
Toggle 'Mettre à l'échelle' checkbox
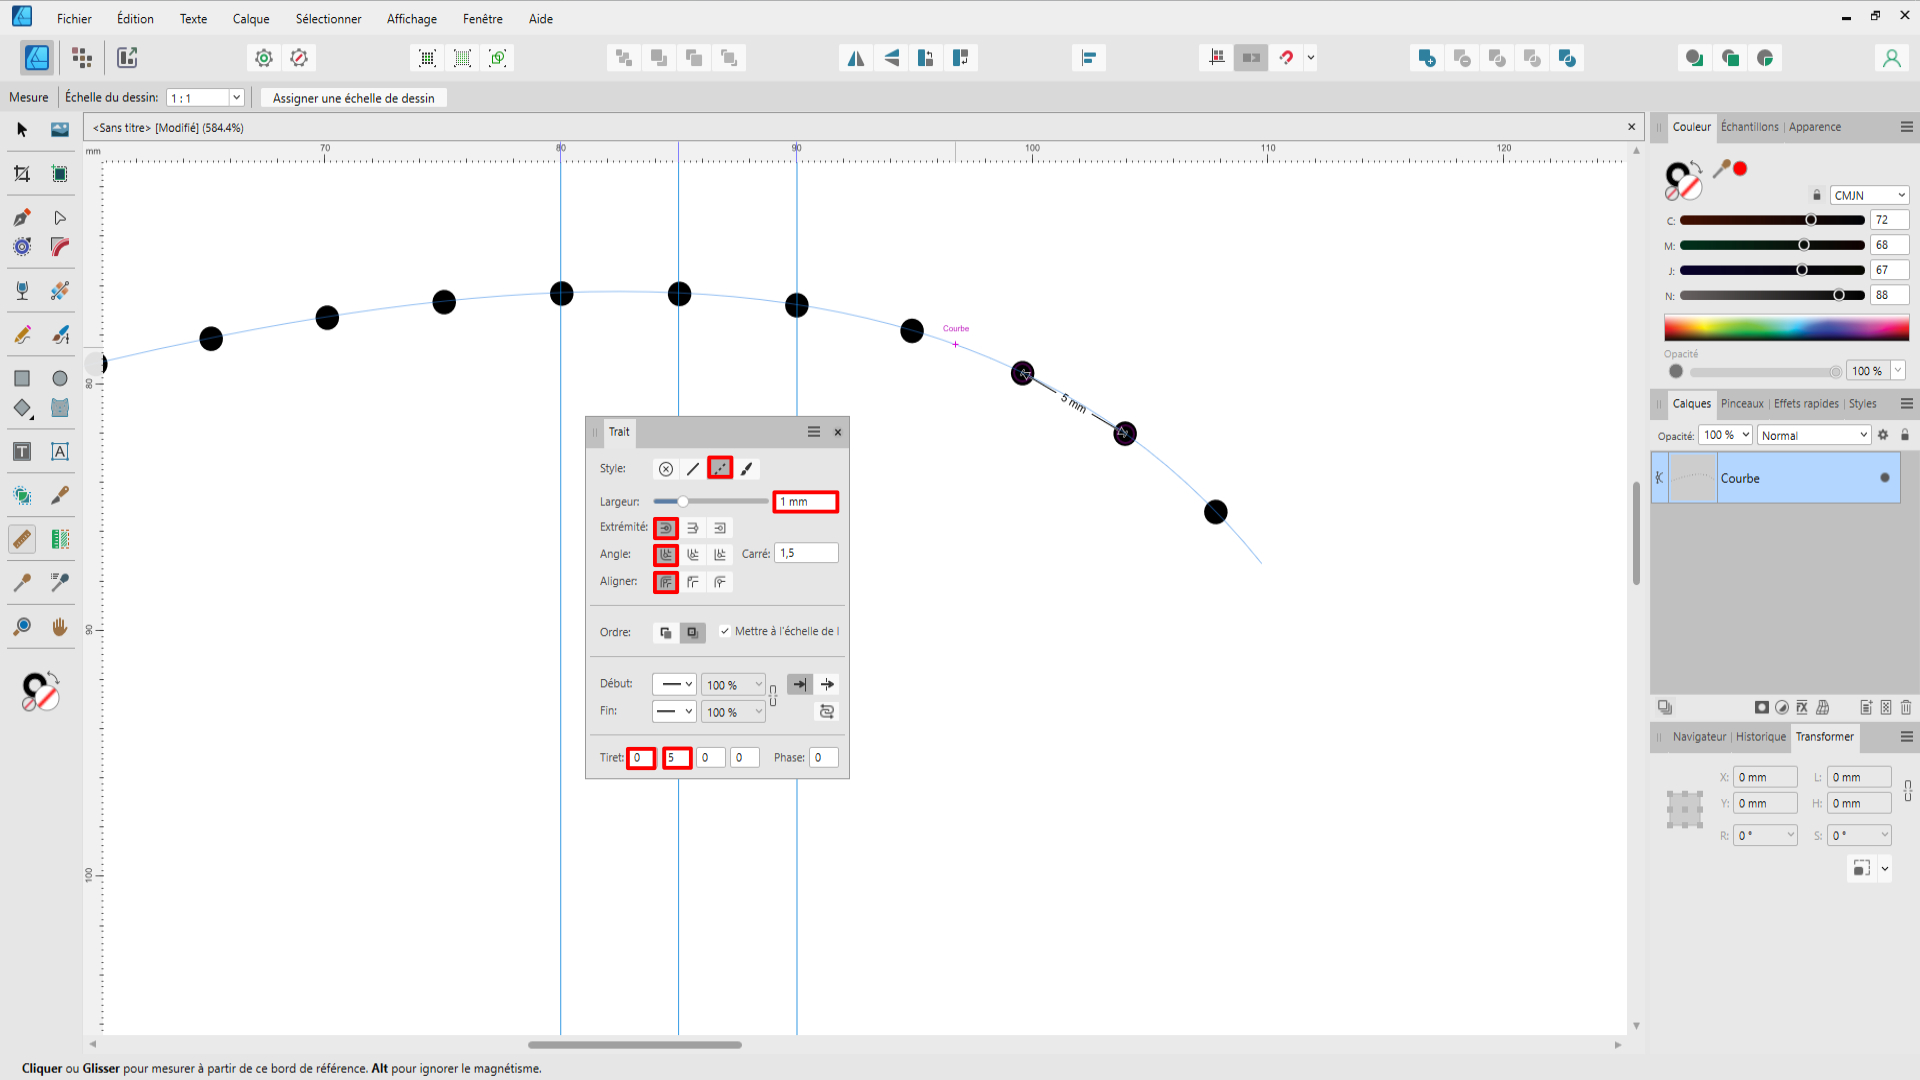(x=725, y=631)
